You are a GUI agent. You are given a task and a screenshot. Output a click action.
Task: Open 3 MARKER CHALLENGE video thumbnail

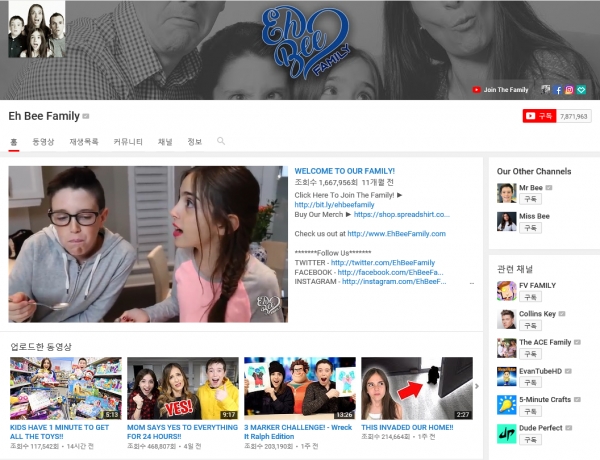[x=300, y=388]
